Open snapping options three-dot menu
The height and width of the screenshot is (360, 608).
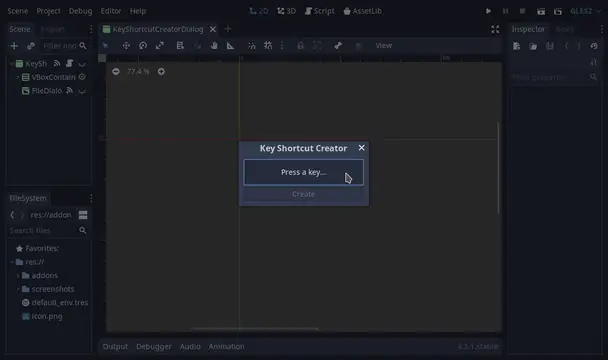point(282,46)
